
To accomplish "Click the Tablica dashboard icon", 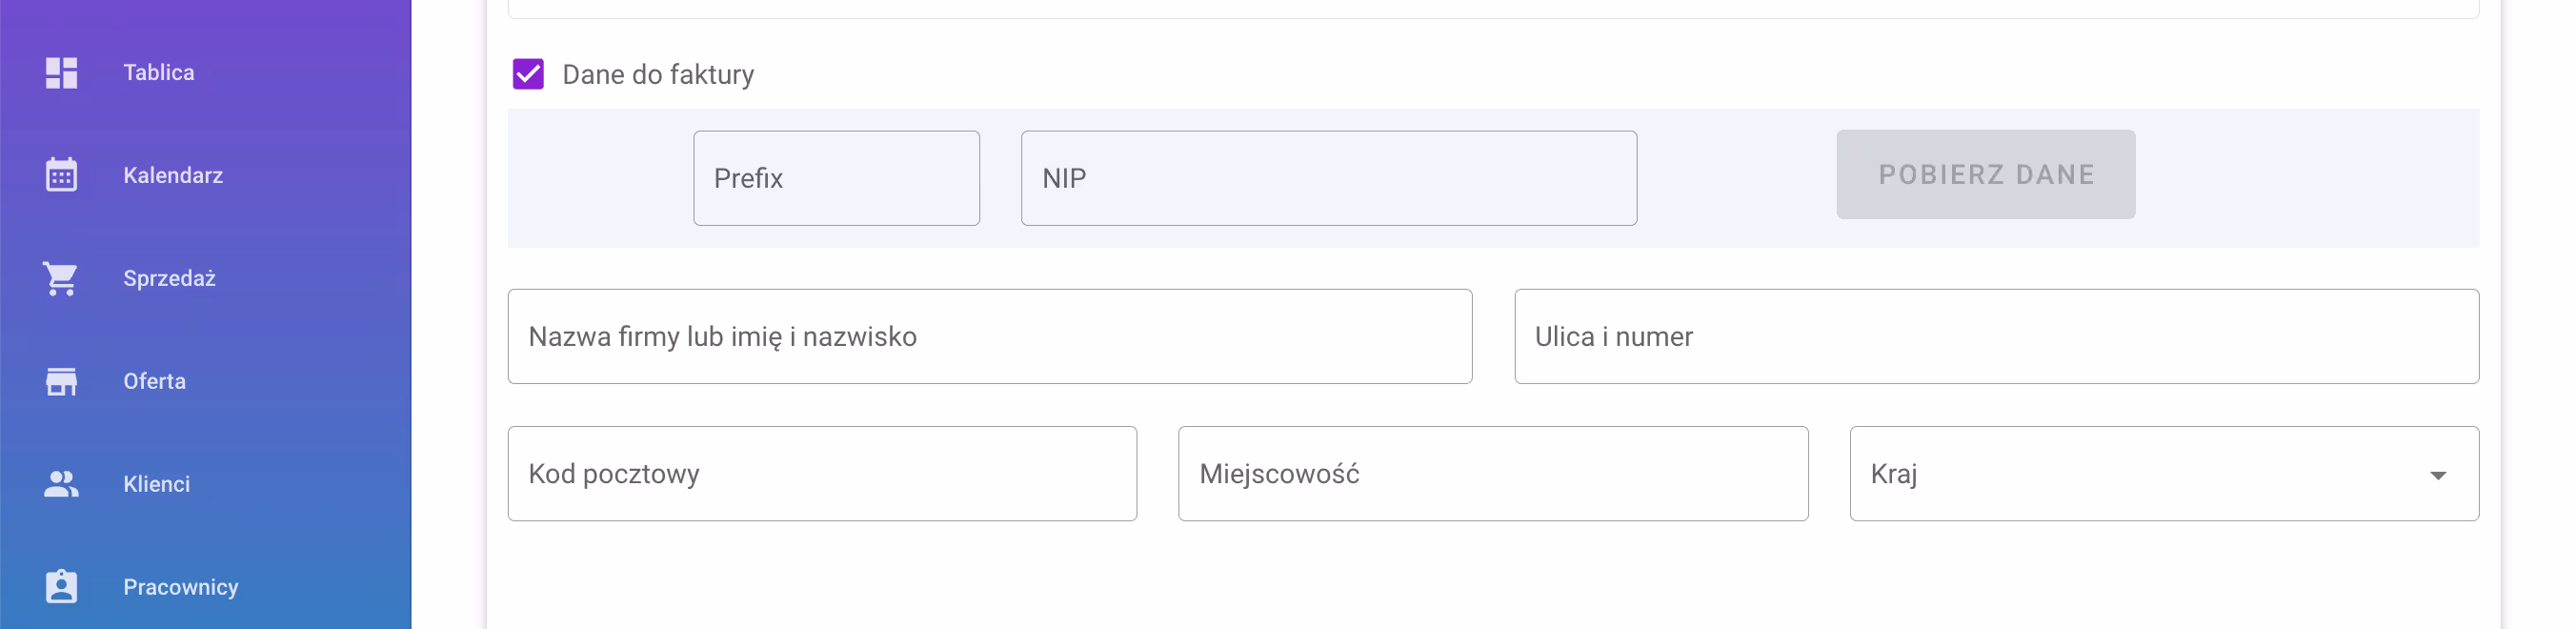I will coord(61,73).
